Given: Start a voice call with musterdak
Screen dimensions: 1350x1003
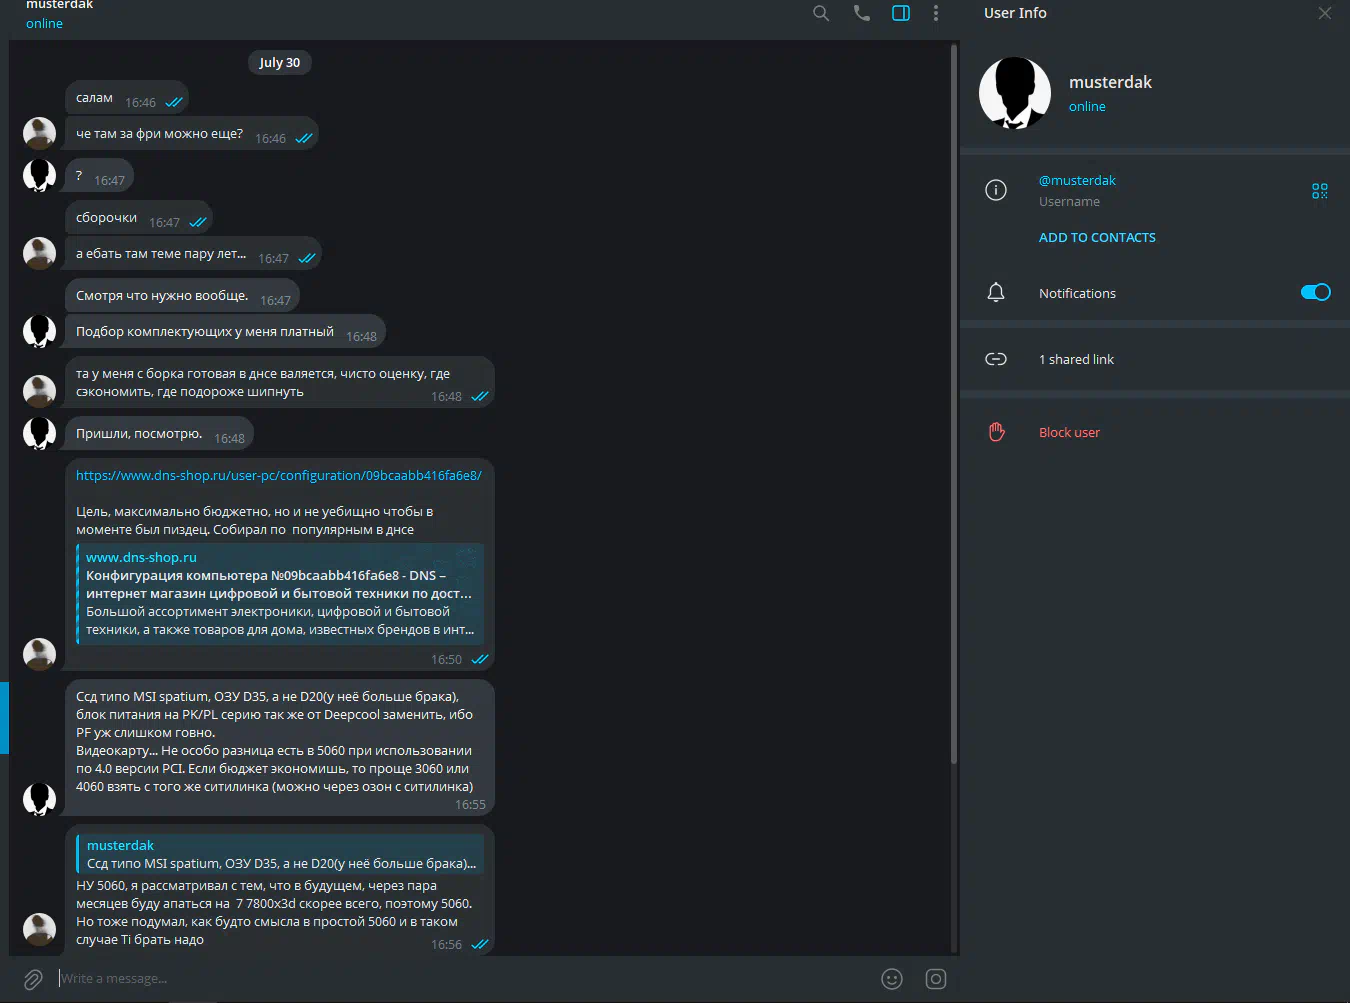Looking at the screenshot, I should pos(861,13).
